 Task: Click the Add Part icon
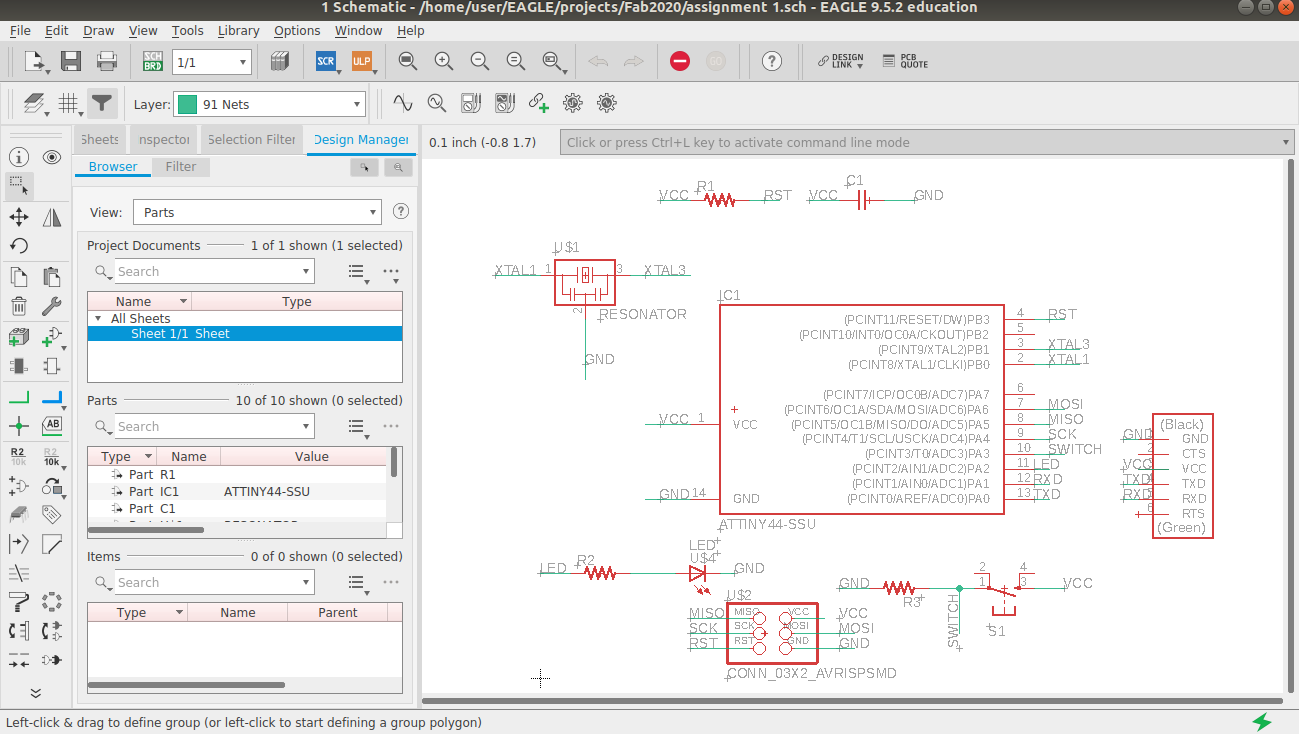pyautogui.click(x=19, y=338)
